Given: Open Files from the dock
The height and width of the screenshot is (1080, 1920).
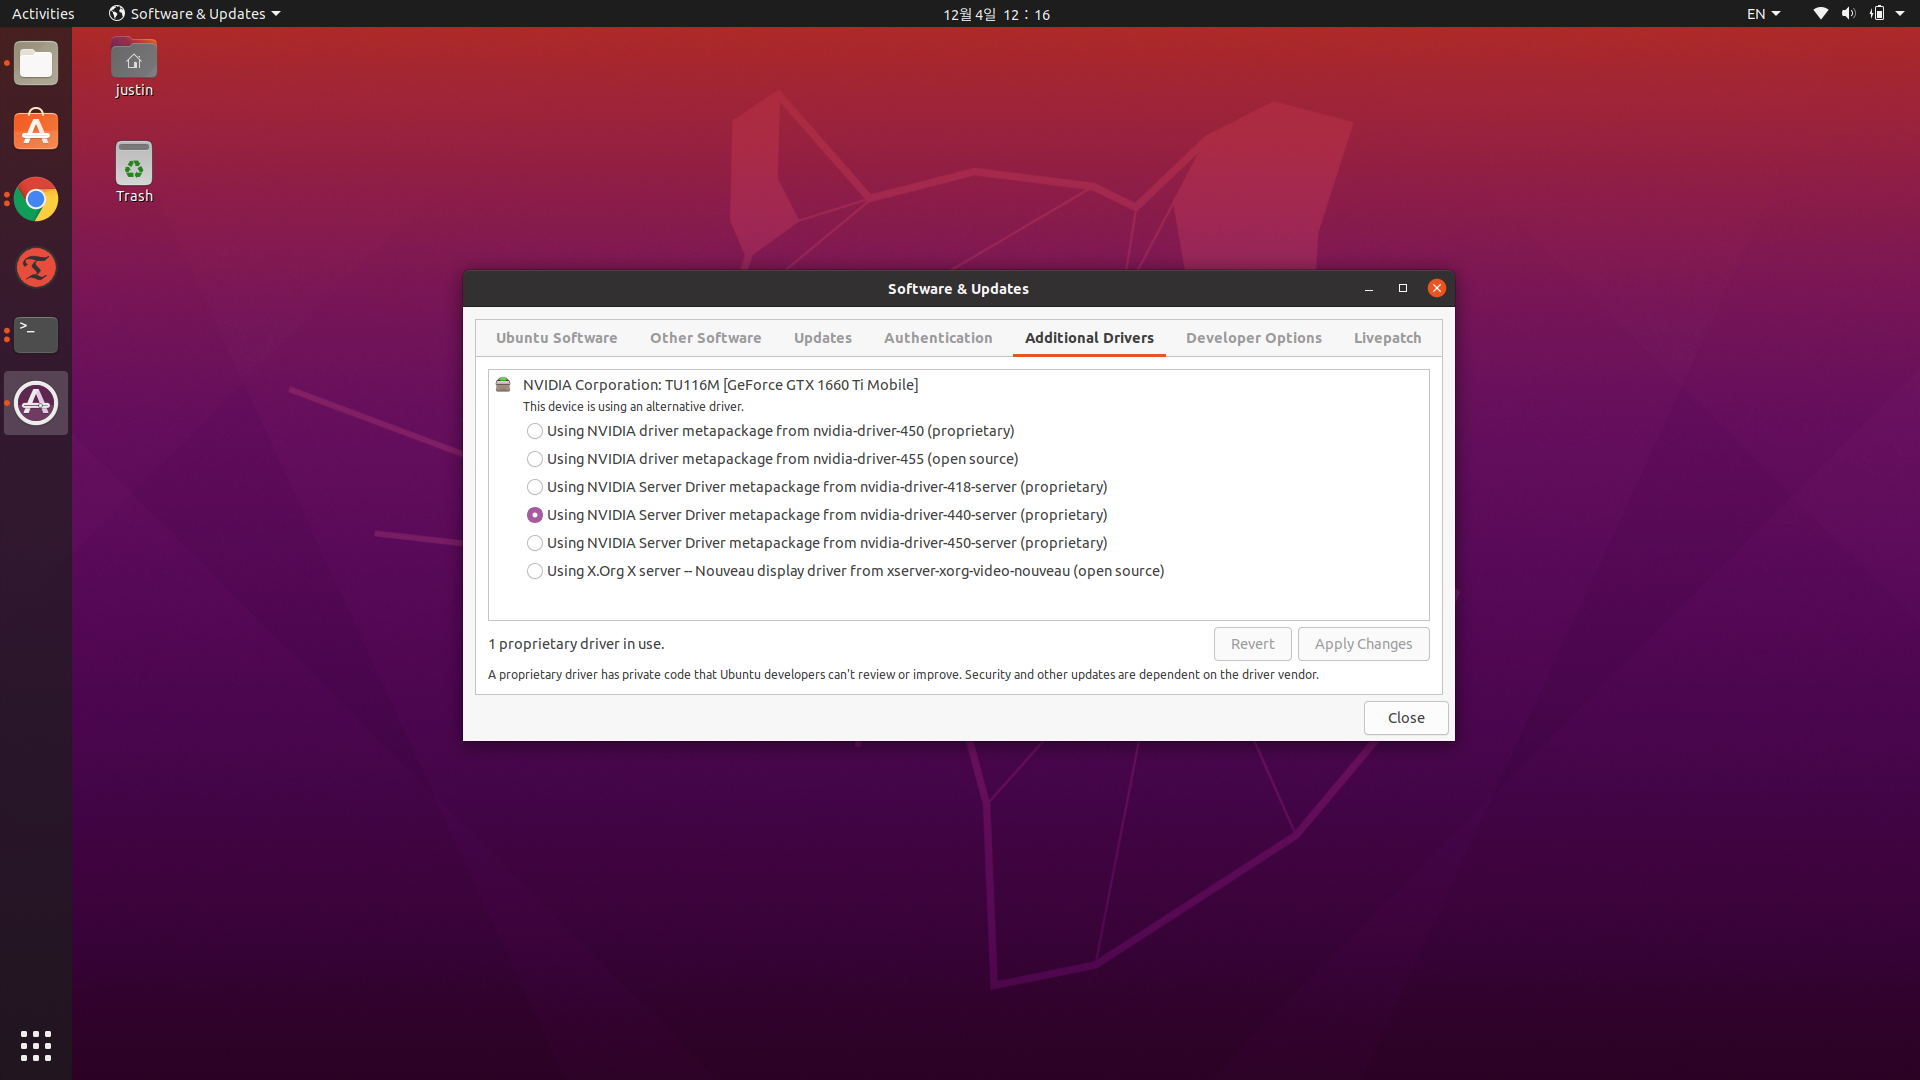Looking at the screenshot, I should tap(36, 64).
